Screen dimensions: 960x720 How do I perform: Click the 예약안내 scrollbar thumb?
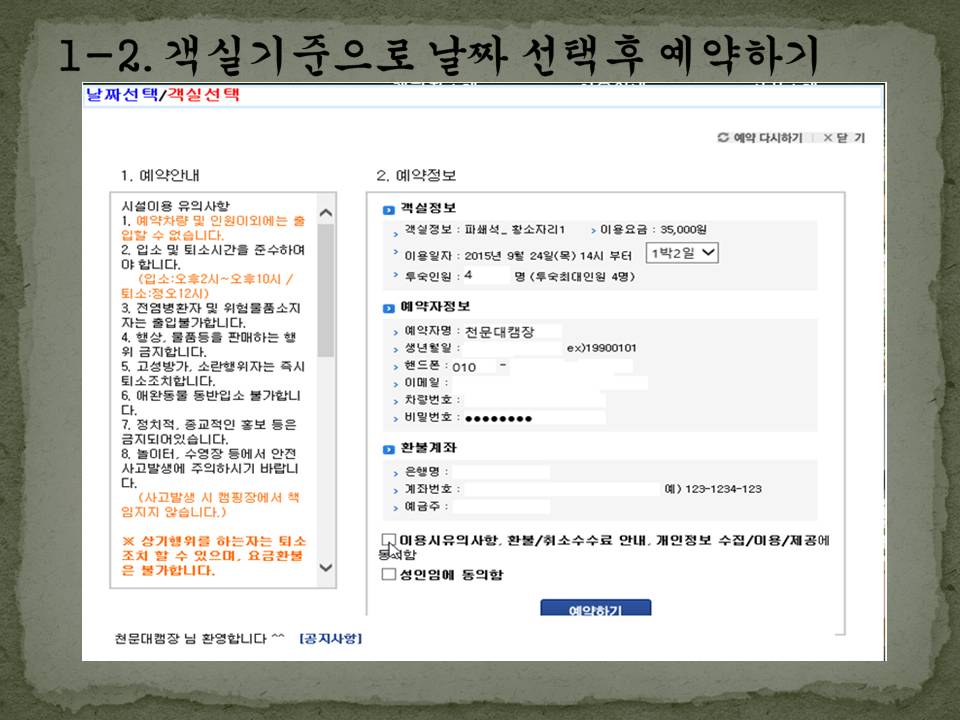point(326,290)
